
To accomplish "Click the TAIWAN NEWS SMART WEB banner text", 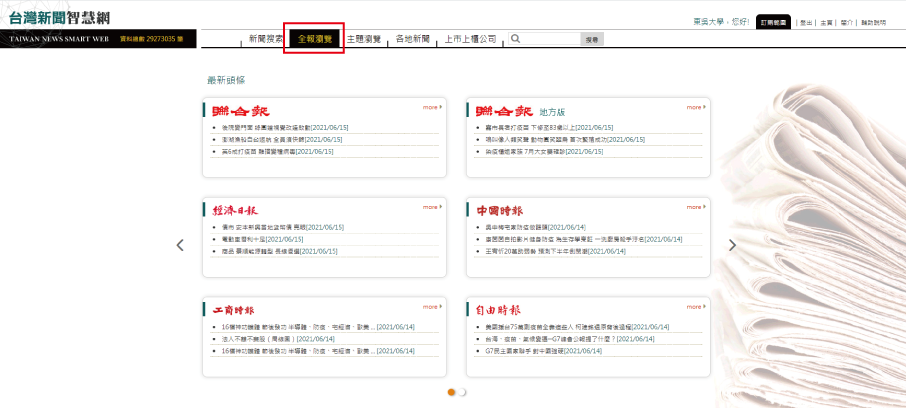I will click(59, 39).
